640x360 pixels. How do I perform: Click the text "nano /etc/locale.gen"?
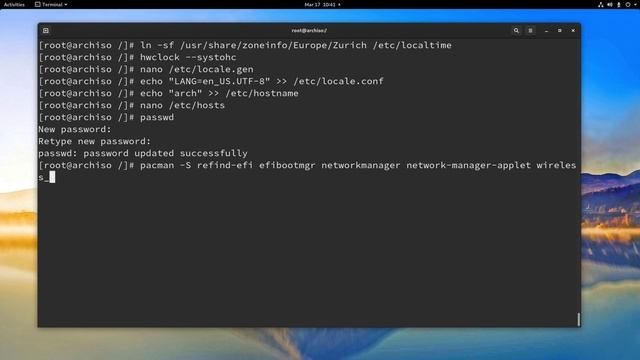coord(197,69)
